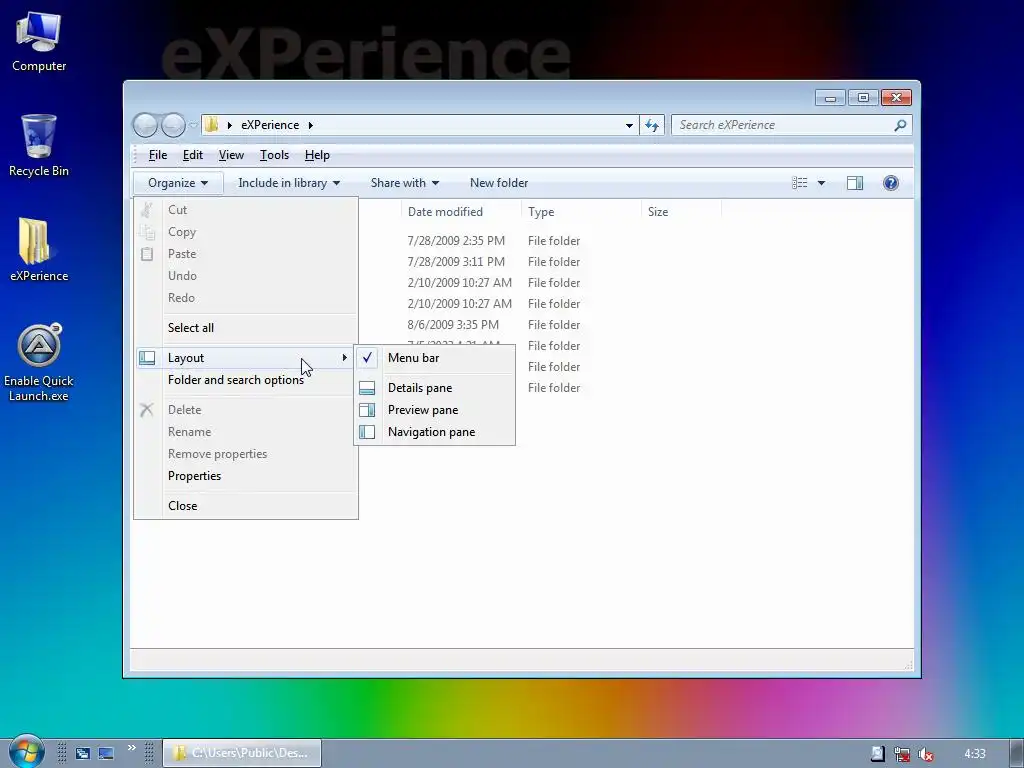Click the Start orb button
The height and width of the screenshot is (768, 1024).
(x=25, y=752)
